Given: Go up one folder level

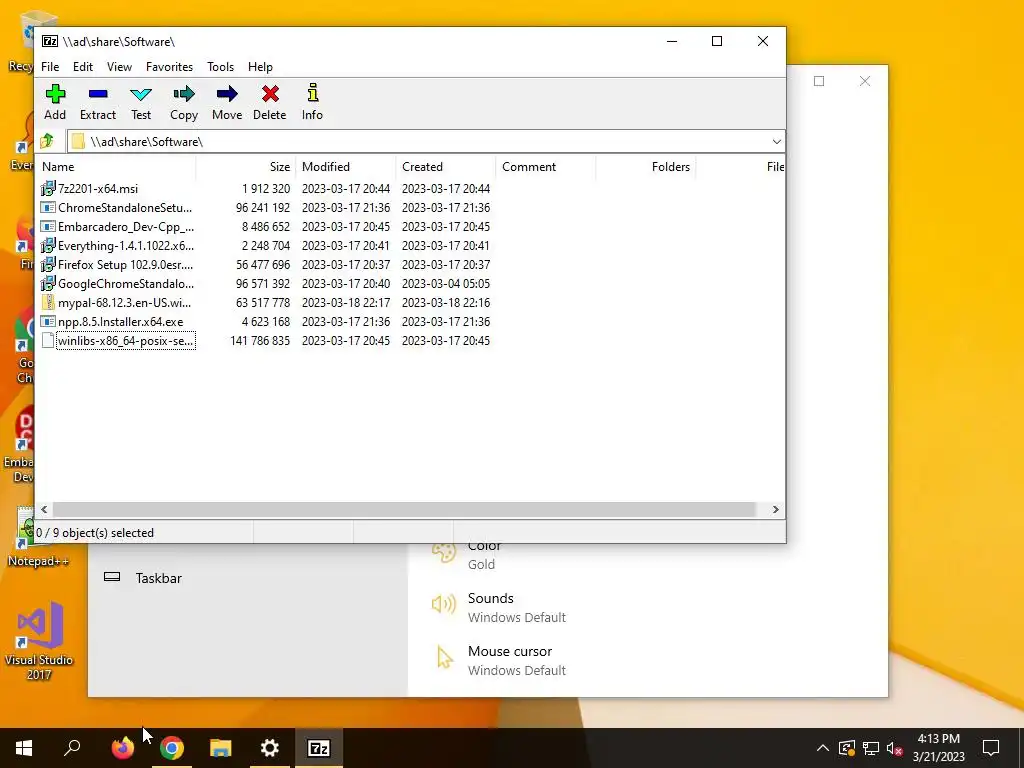Looking at the screenshot, I should click(x=47, y=141).
